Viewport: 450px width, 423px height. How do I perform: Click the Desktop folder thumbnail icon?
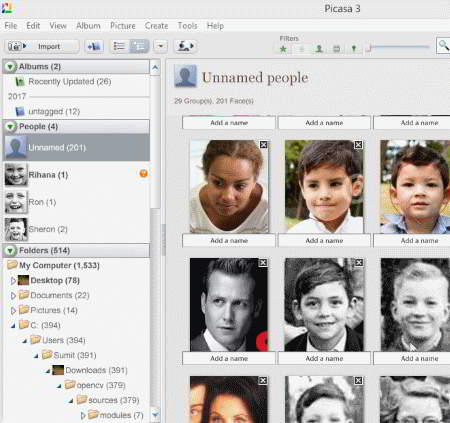tap(23, 280)
